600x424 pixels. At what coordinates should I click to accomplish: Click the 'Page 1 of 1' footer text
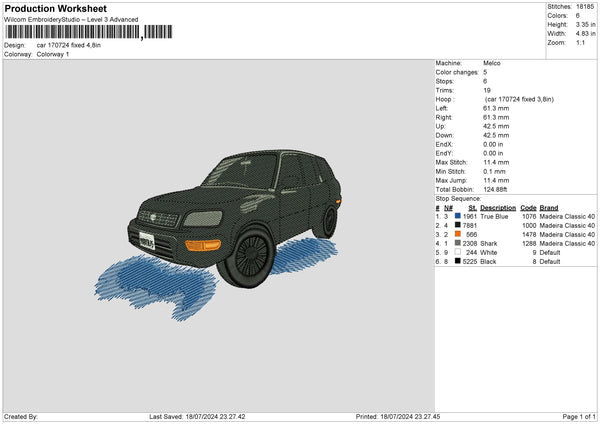579,417
